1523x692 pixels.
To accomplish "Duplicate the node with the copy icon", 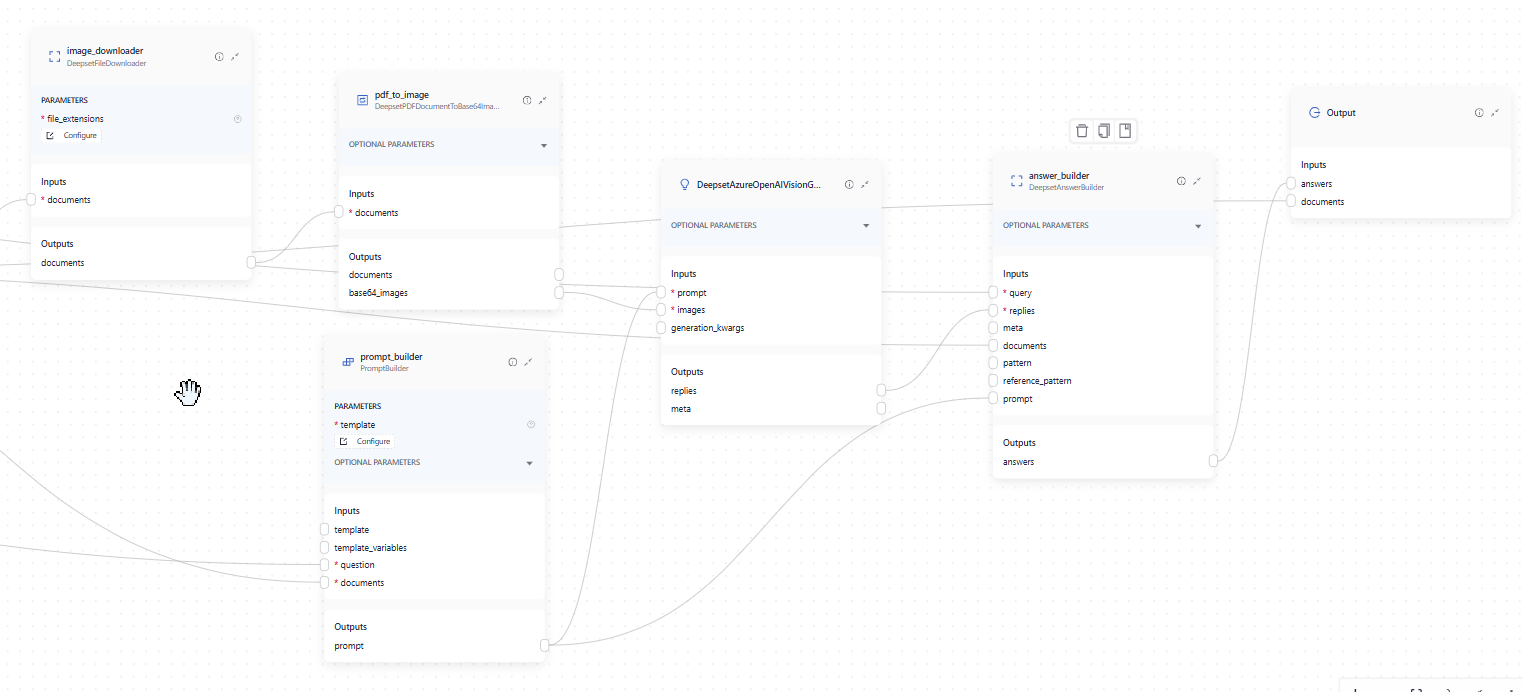I will click(1104, 130).
